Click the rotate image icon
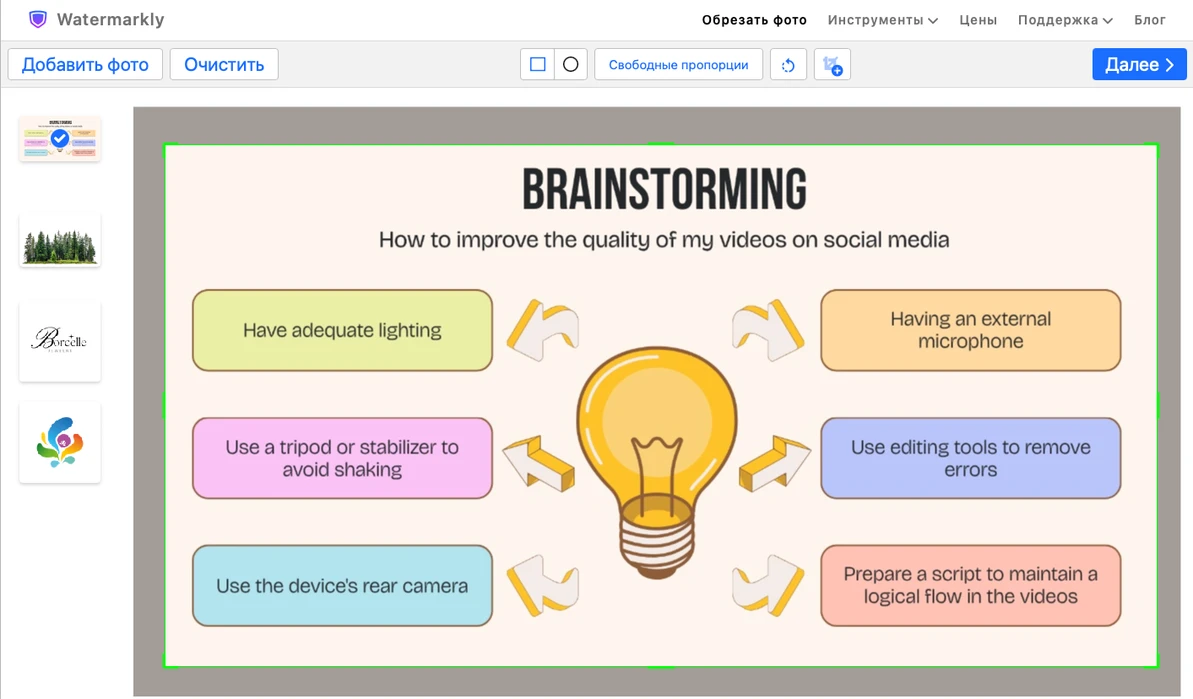 (x=788, y=65)
